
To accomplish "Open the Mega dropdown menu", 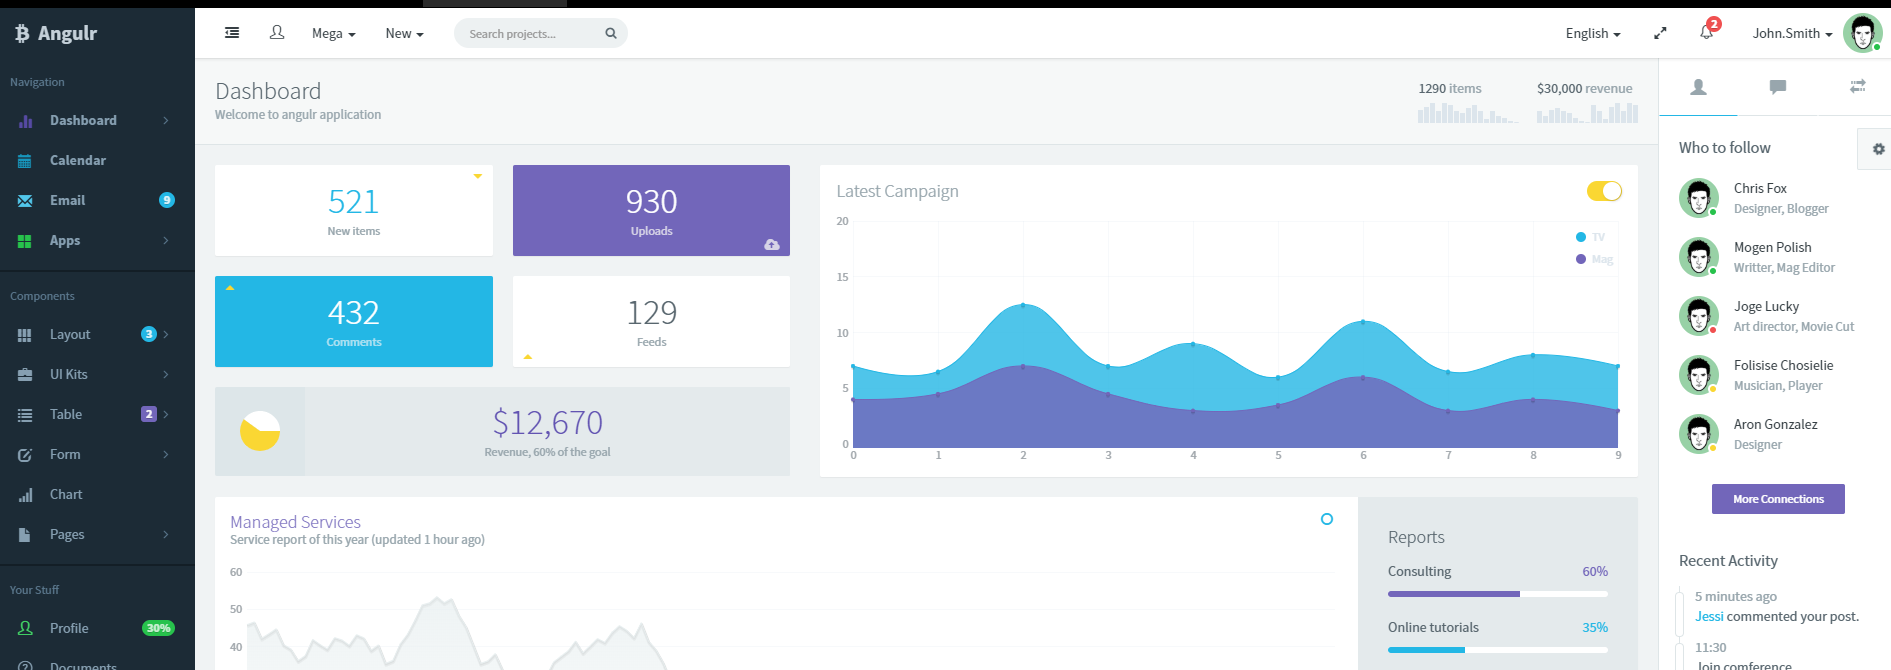I will pos(333,33).
